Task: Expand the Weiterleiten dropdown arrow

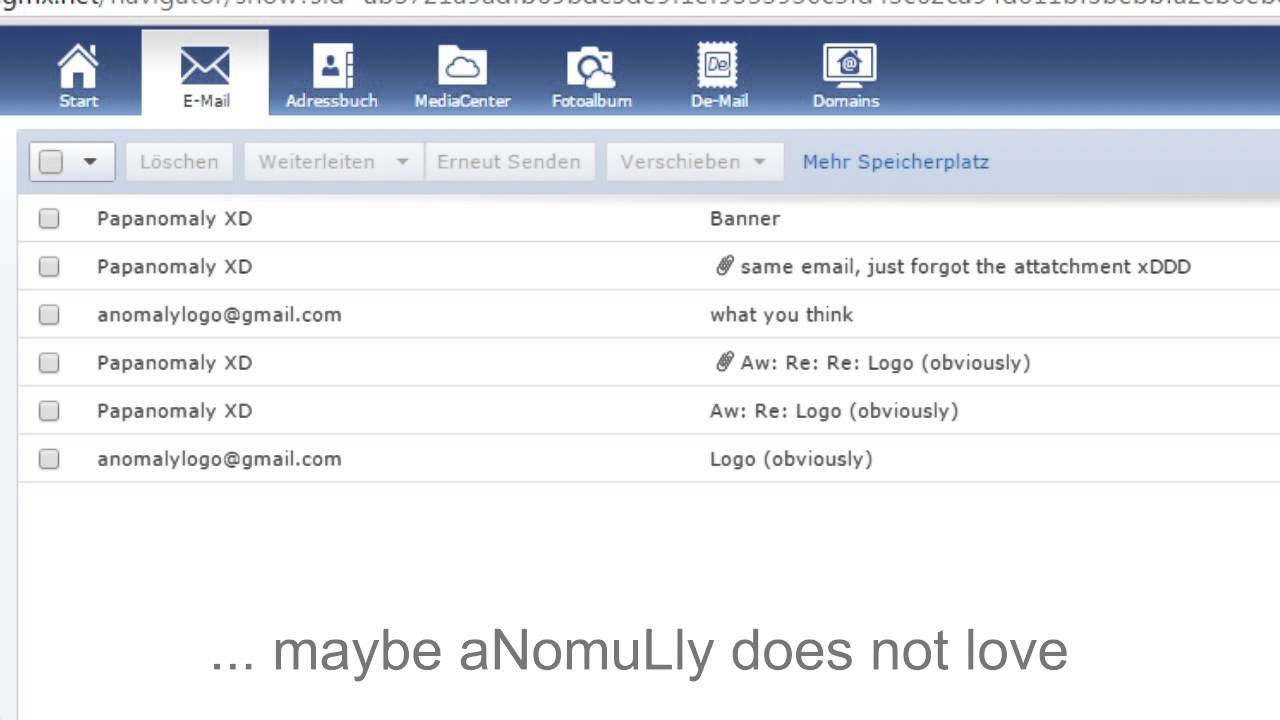Action: pos(402,162)
